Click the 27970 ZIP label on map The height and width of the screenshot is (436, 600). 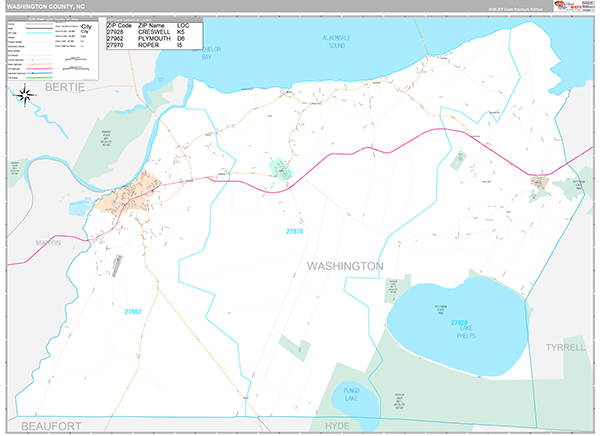tap(295, 231)
